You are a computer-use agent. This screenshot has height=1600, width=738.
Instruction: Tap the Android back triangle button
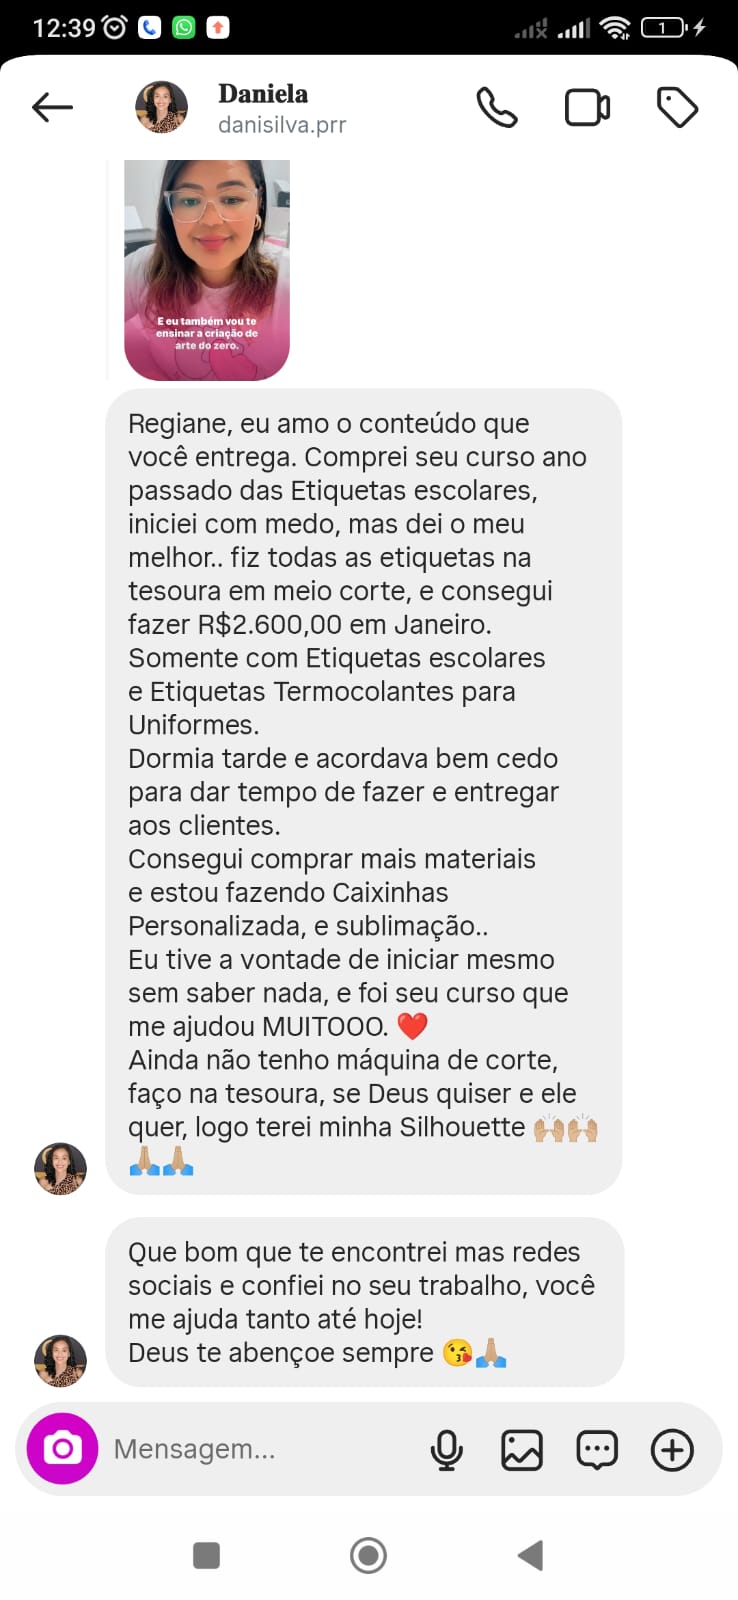pos(530,1555)
